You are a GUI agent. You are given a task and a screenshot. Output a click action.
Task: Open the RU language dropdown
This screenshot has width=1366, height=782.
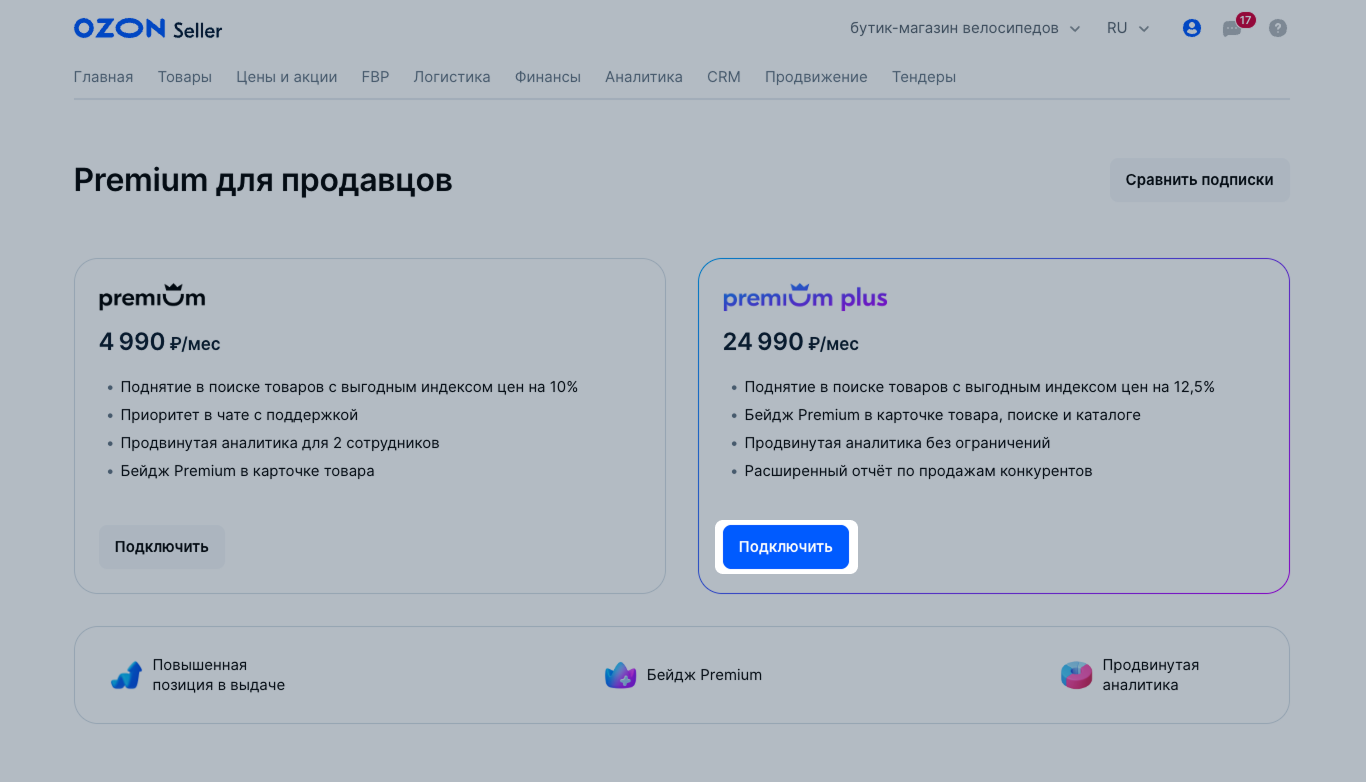[x=1128, y=28]
